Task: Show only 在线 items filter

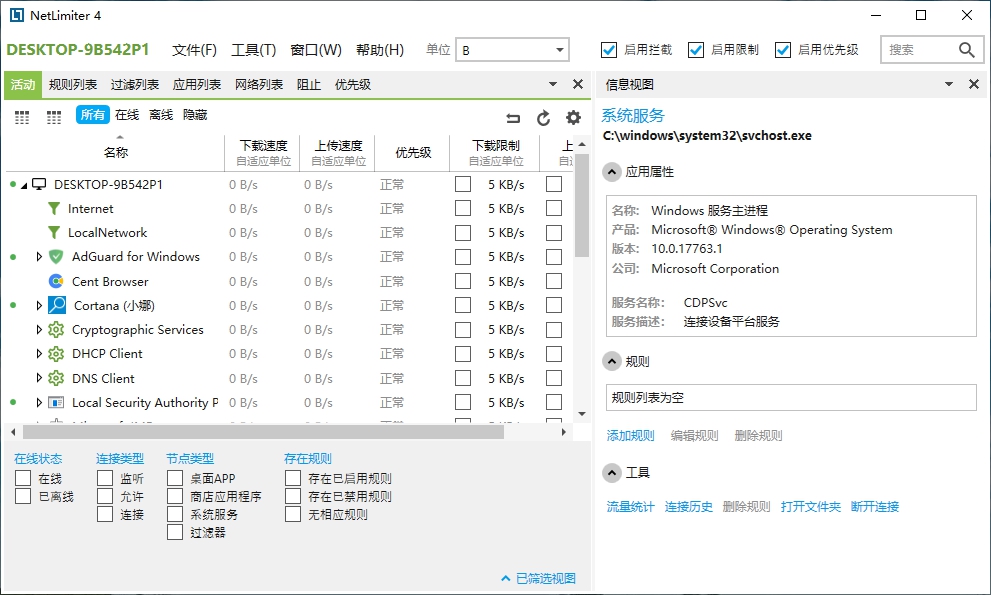Action: click(x=127, y=114)
